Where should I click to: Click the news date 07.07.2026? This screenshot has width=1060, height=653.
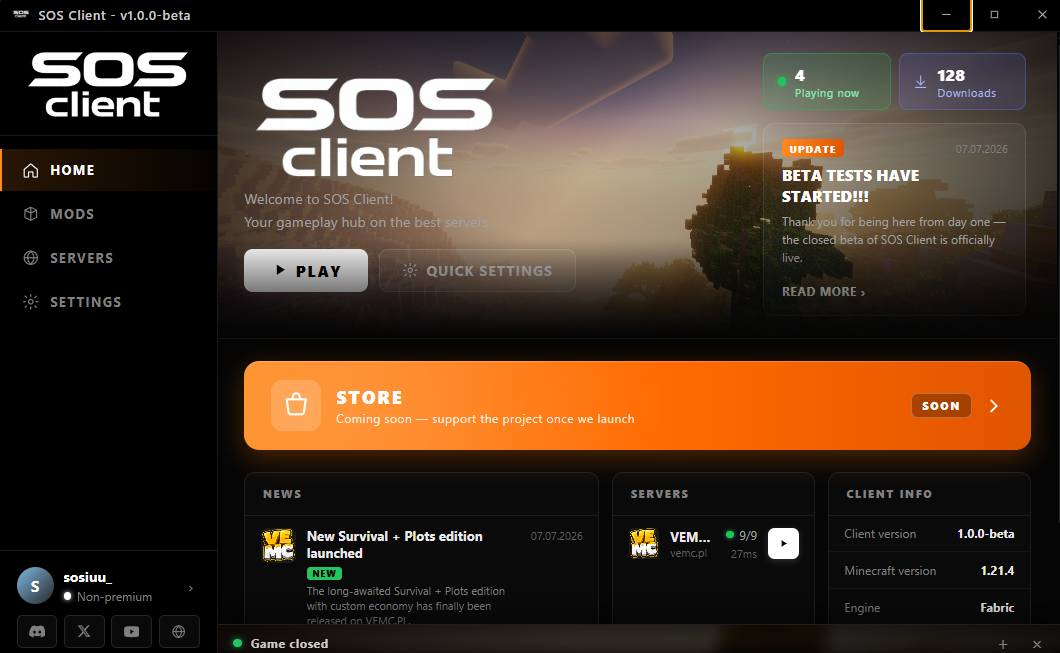coord(556,536)
